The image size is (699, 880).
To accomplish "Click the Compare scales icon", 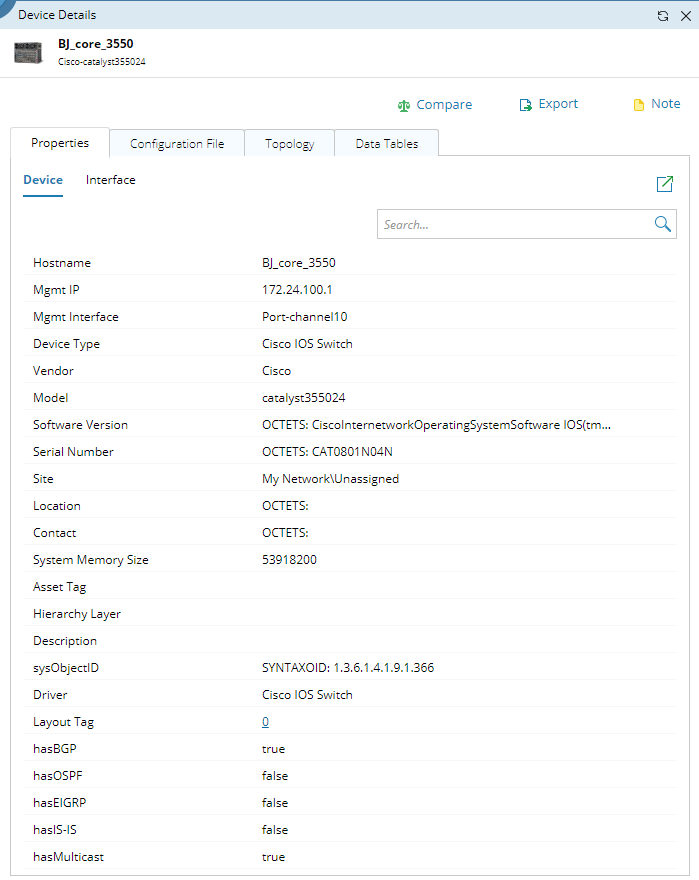I will point(404,105).
